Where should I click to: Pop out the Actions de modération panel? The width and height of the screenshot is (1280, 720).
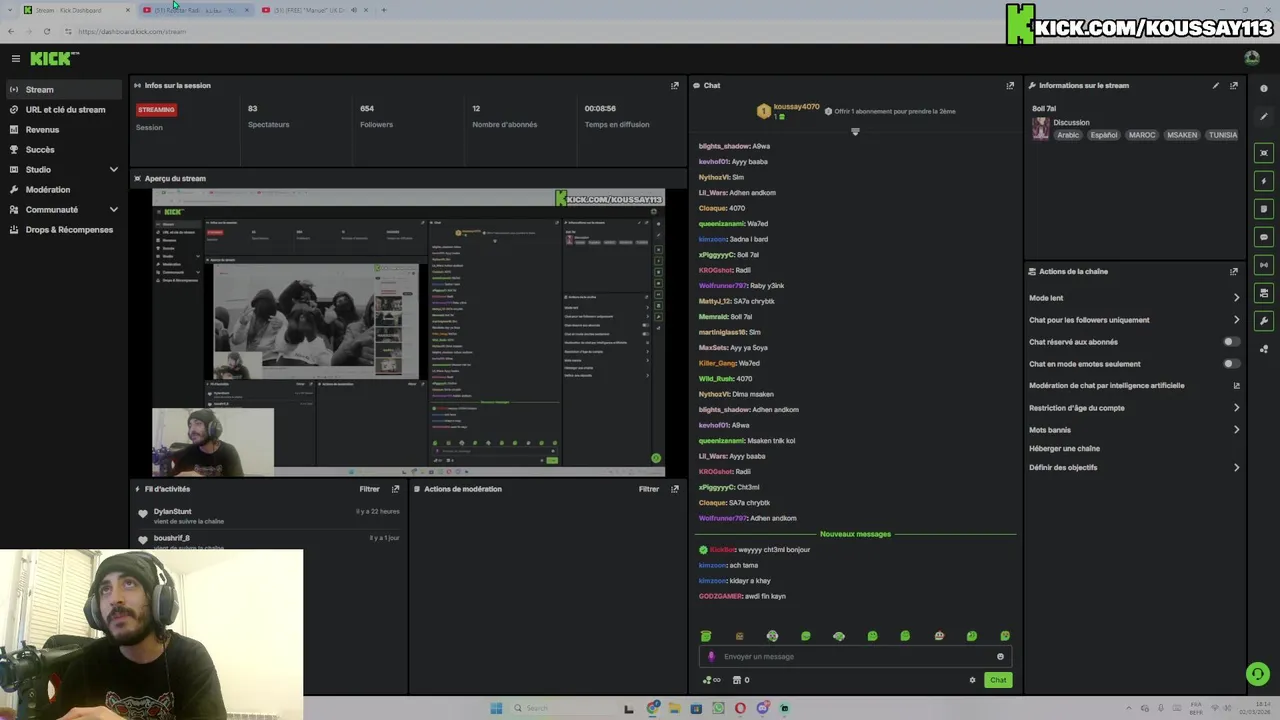click(674, 489)
